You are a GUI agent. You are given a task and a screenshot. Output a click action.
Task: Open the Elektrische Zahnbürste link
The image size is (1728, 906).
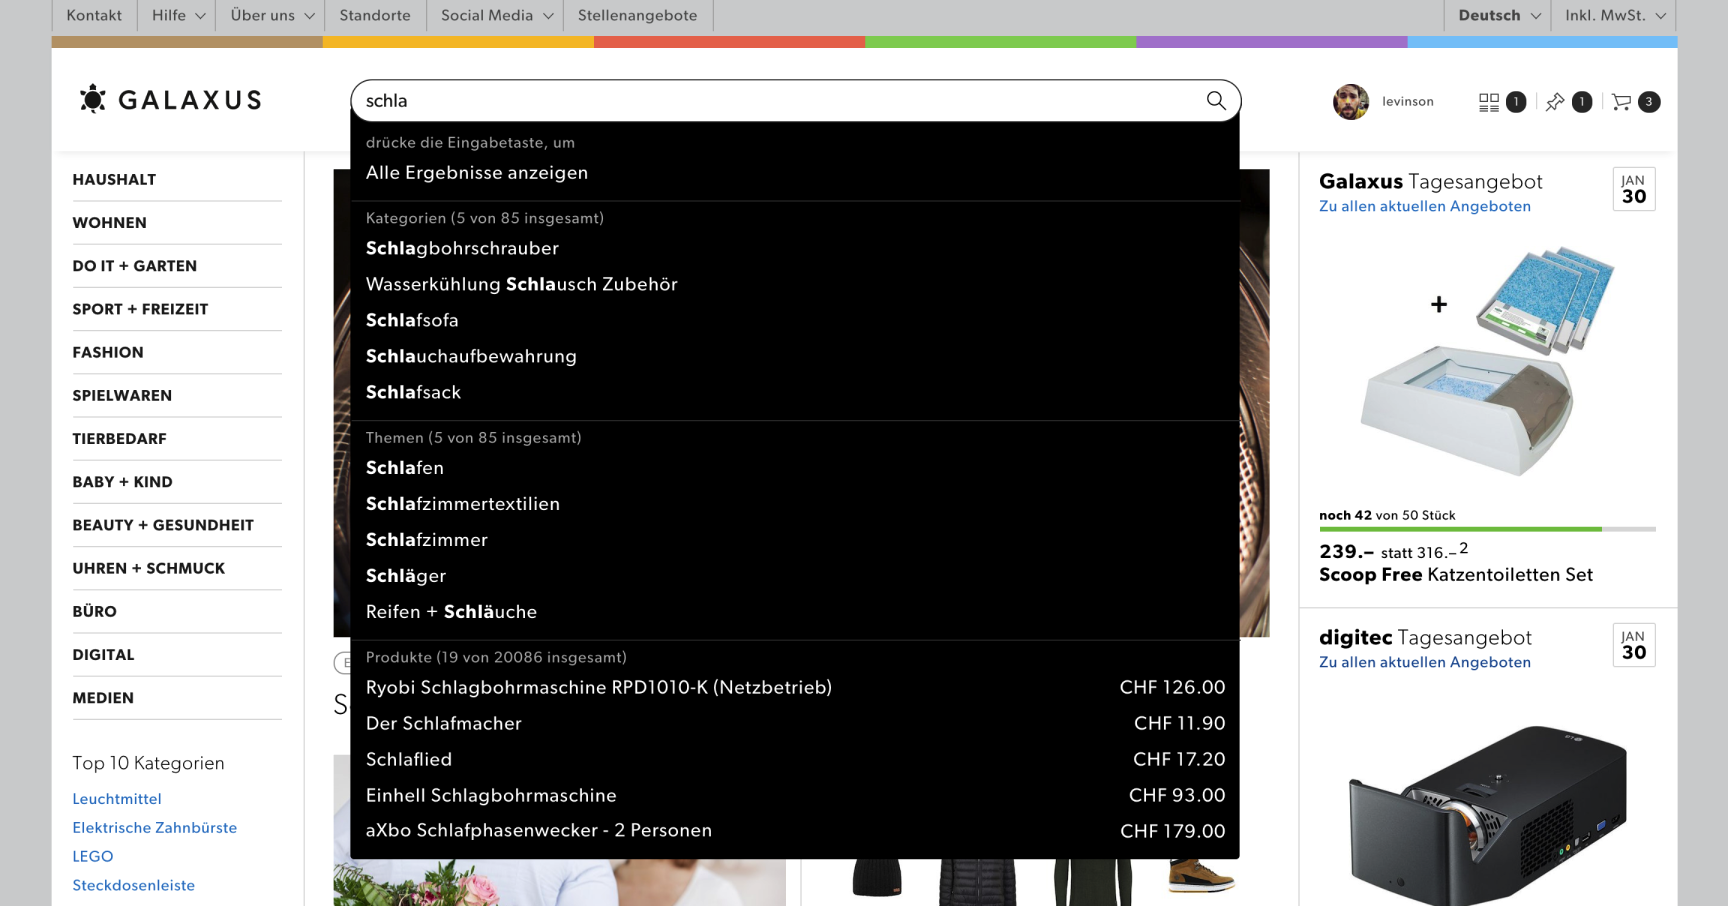pyautogui.click(x=155, y=828)
